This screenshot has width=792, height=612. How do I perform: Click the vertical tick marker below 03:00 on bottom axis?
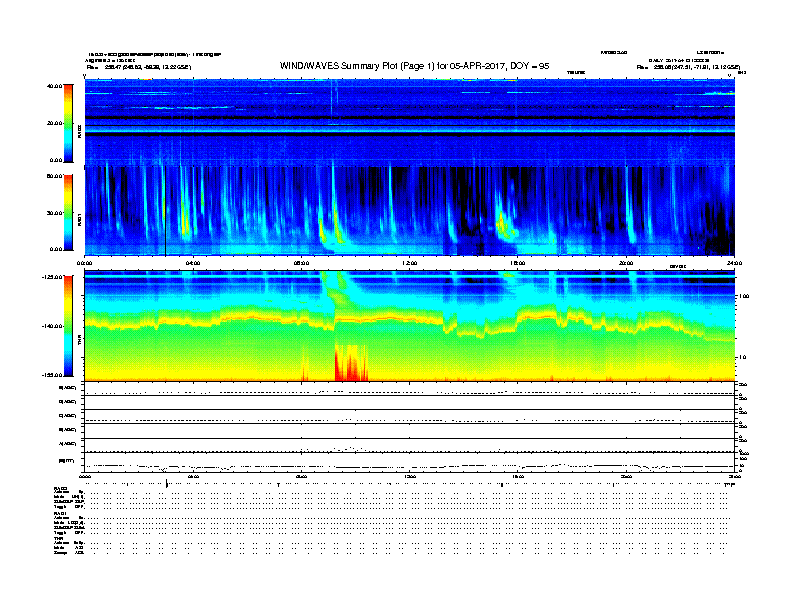167,484
